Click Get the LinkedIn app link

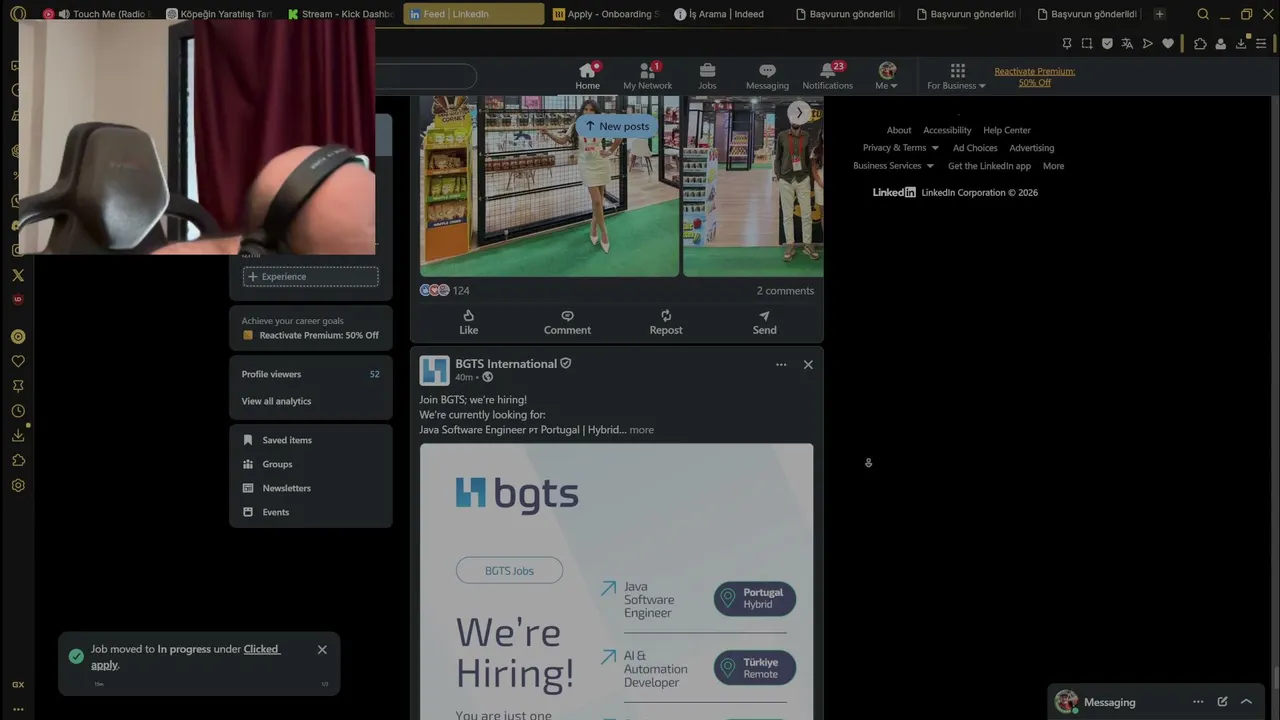989,166
